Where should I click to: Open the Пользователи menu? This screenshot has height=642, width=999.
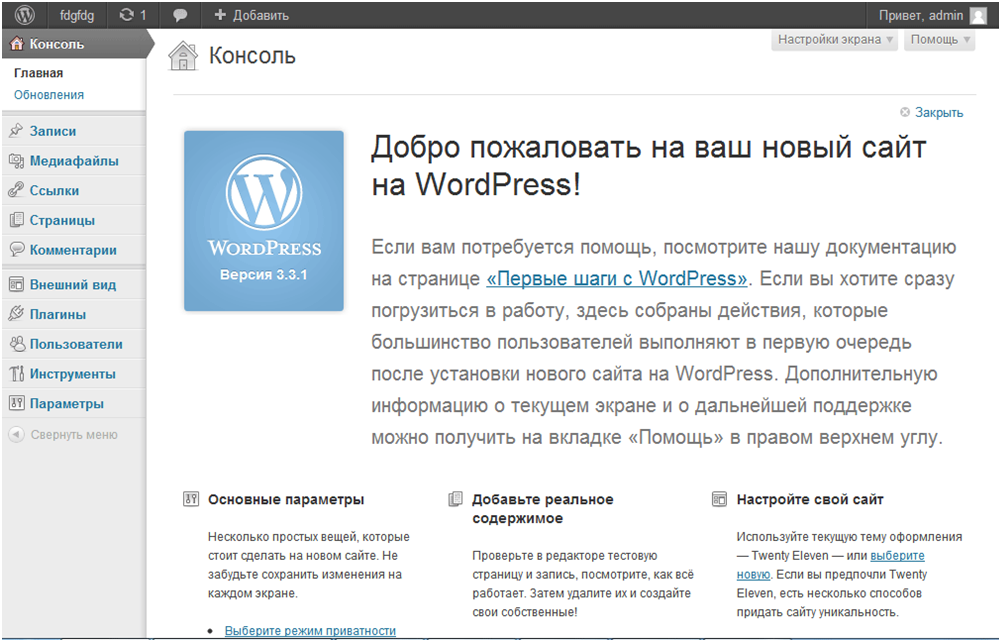(x=74, y=344)
